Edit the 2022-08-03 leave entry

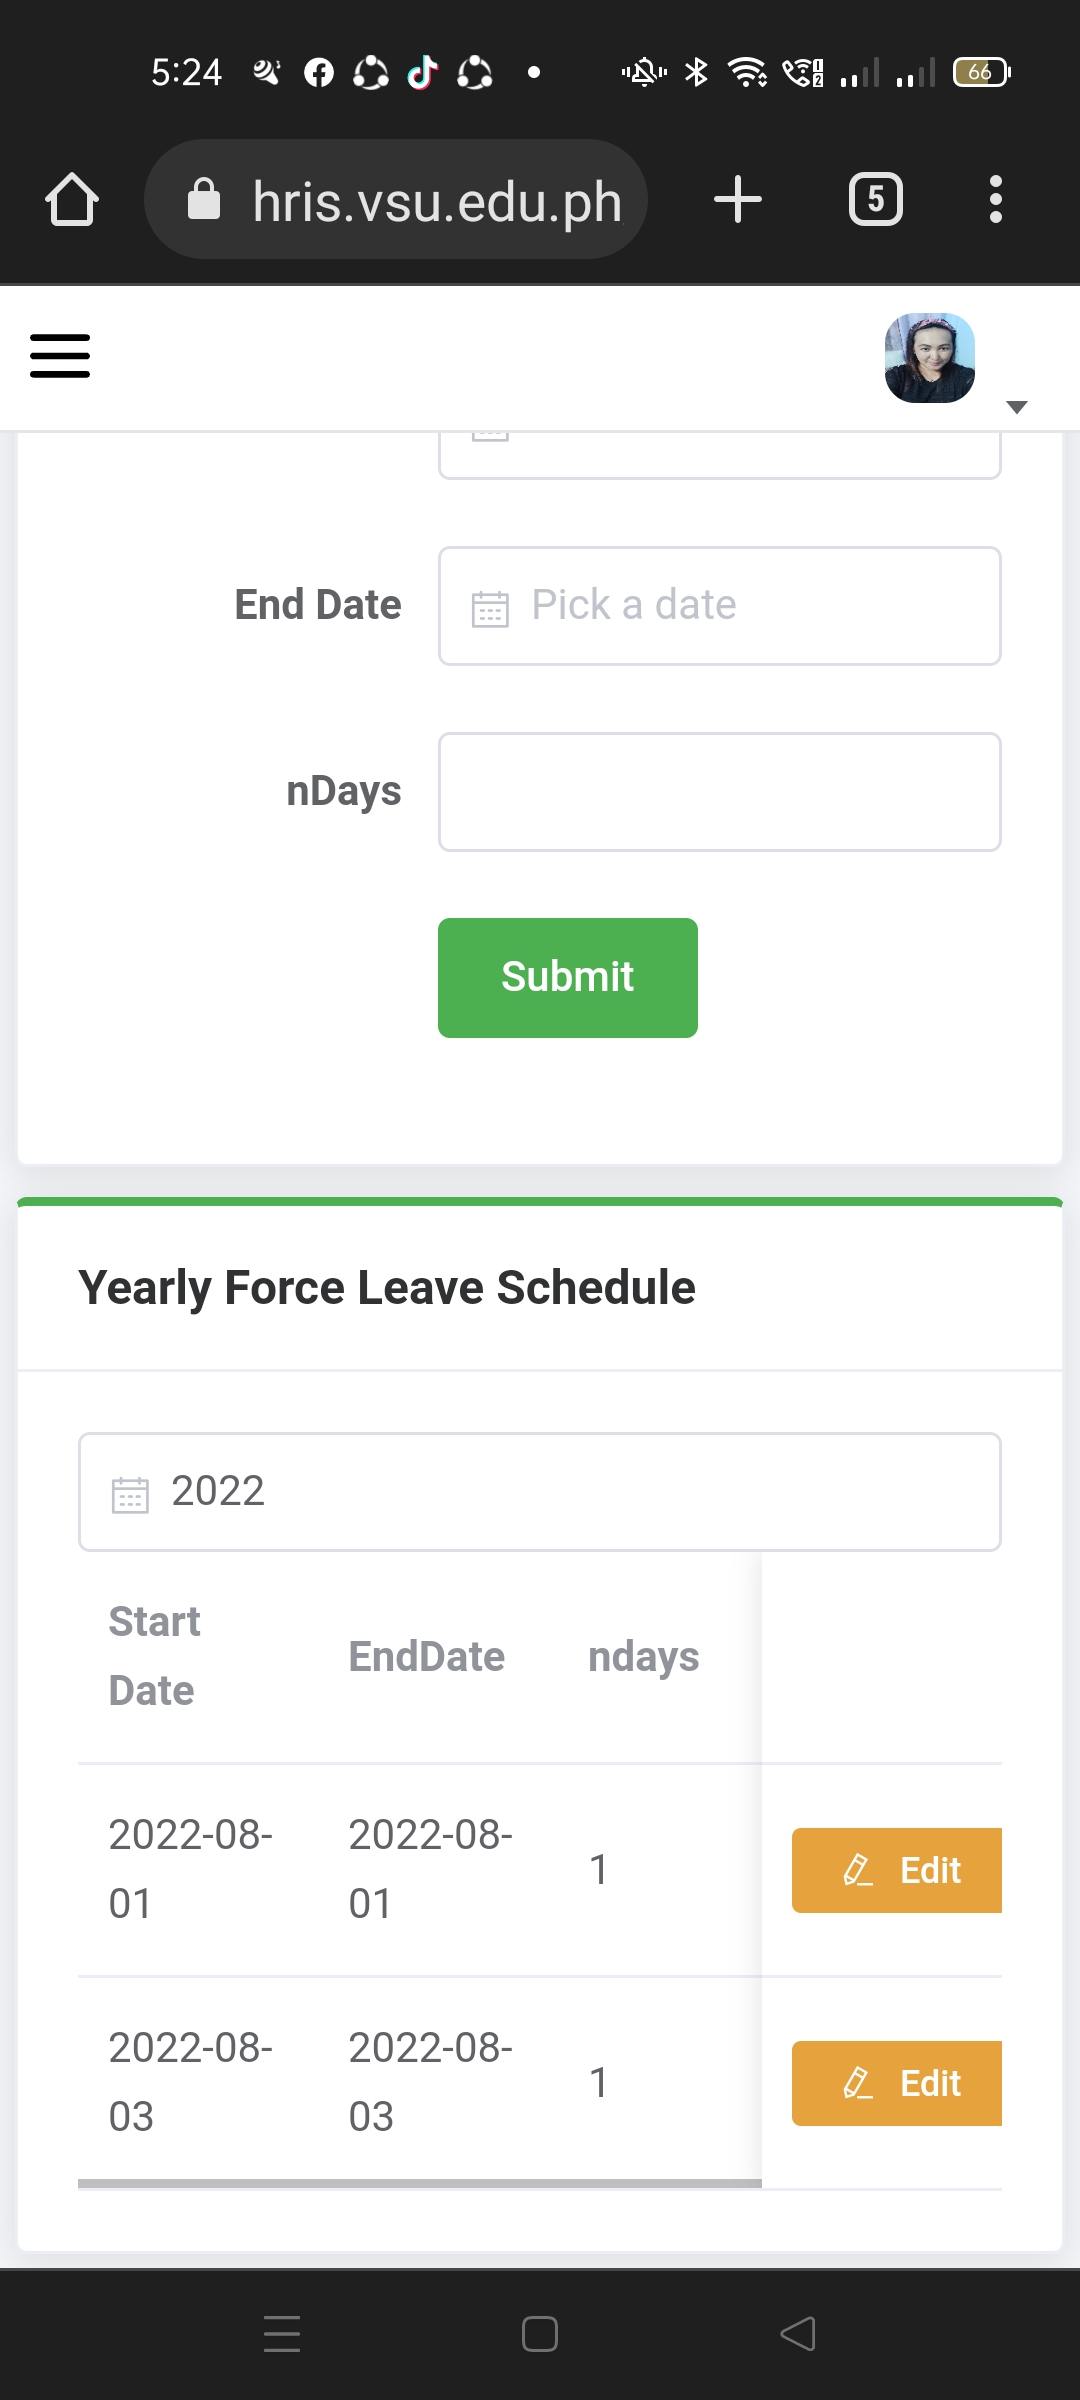pos(897,2083)
